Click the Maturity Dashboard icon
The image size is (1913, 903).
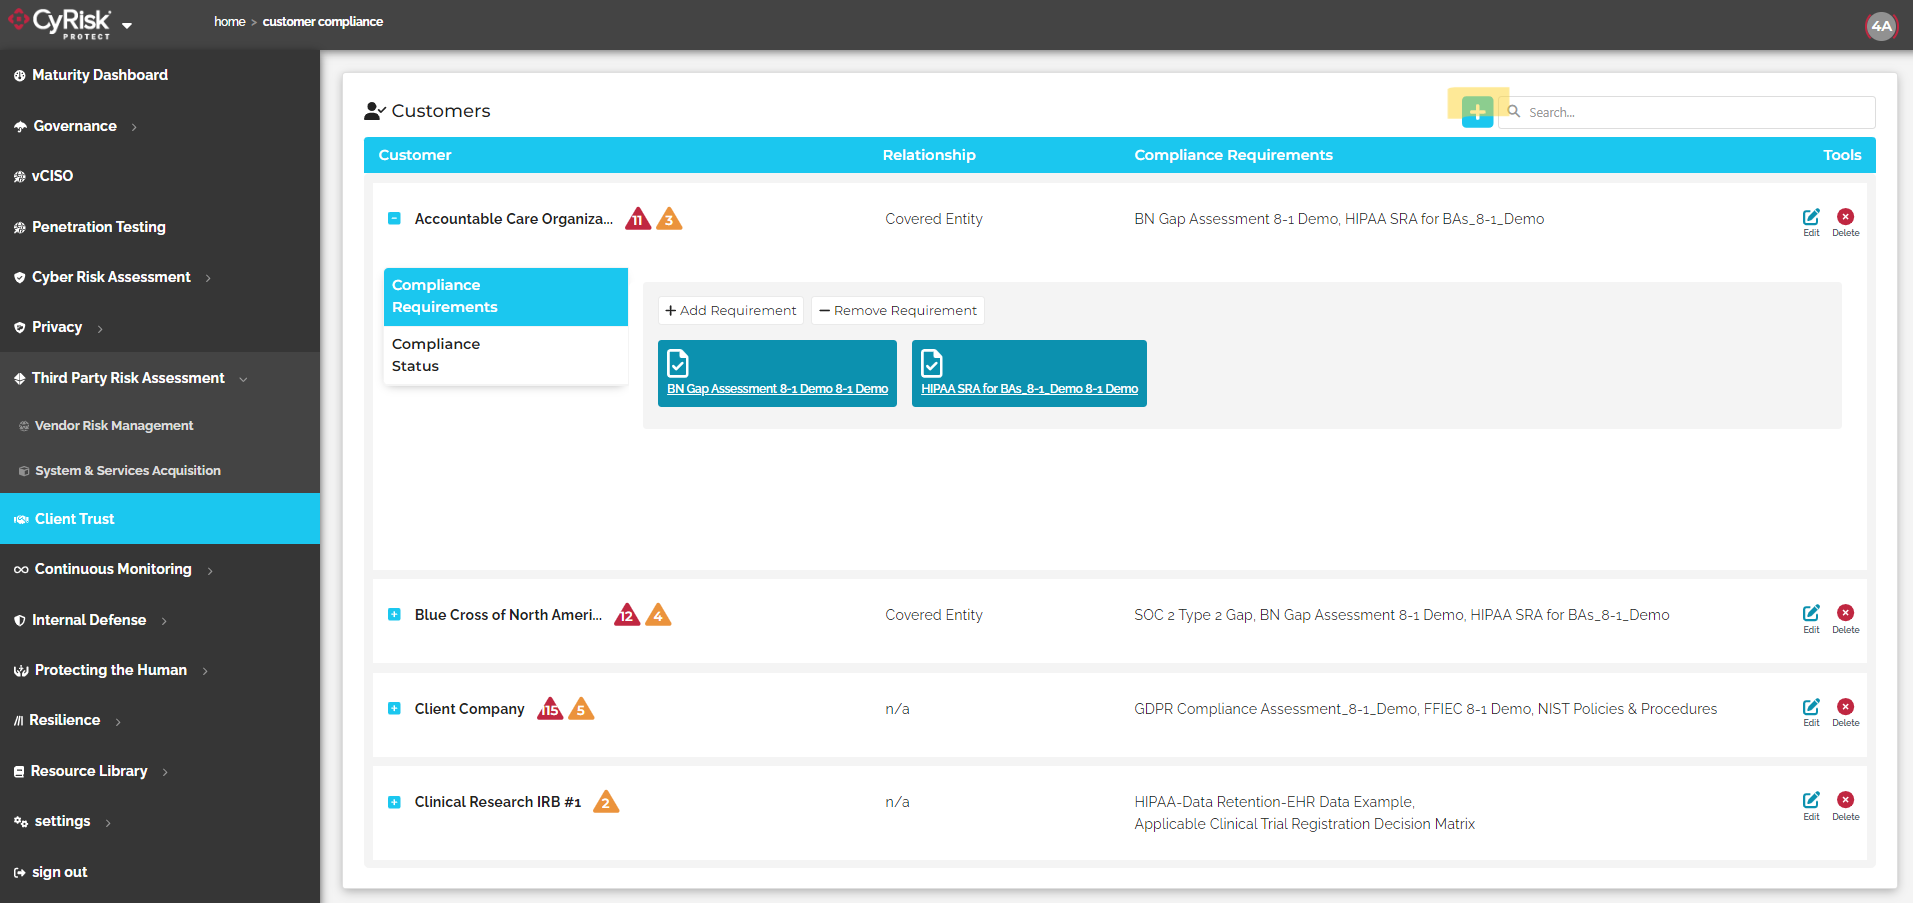coord(17,74)
